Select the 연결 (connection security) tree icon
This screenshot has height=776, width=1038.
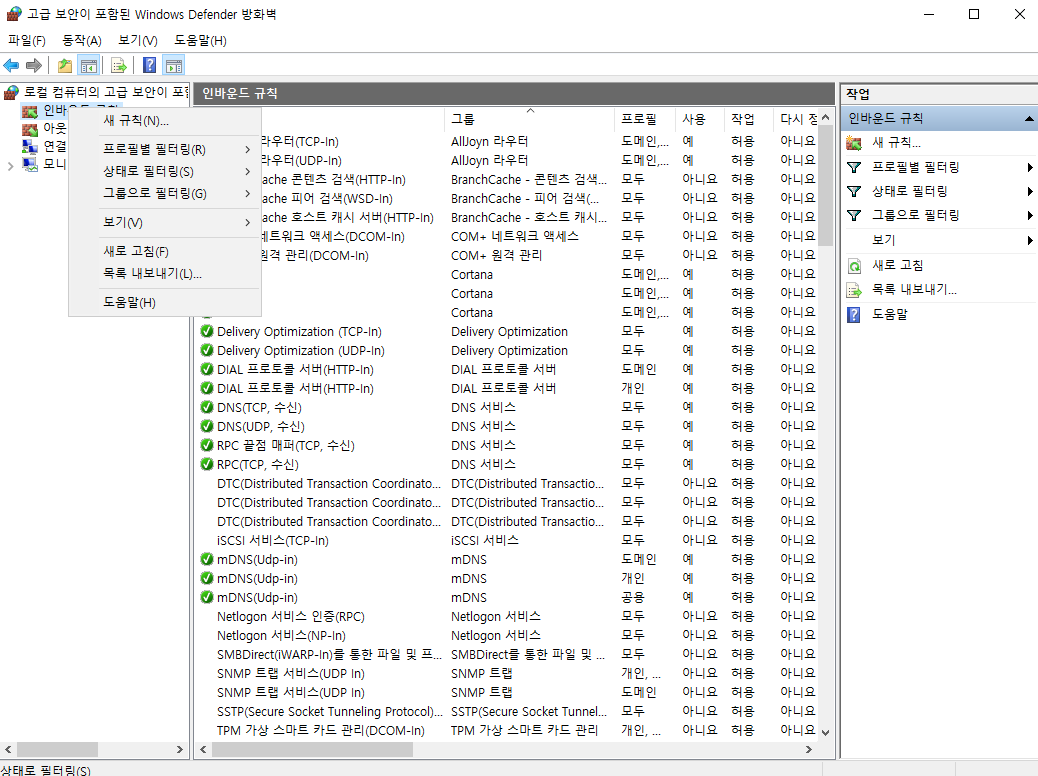click(x=30, y=146)
